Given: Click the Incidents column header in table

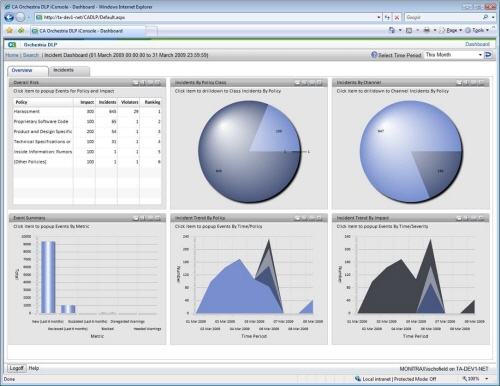Looking at the screenshot, I should (x=107, y=102).
